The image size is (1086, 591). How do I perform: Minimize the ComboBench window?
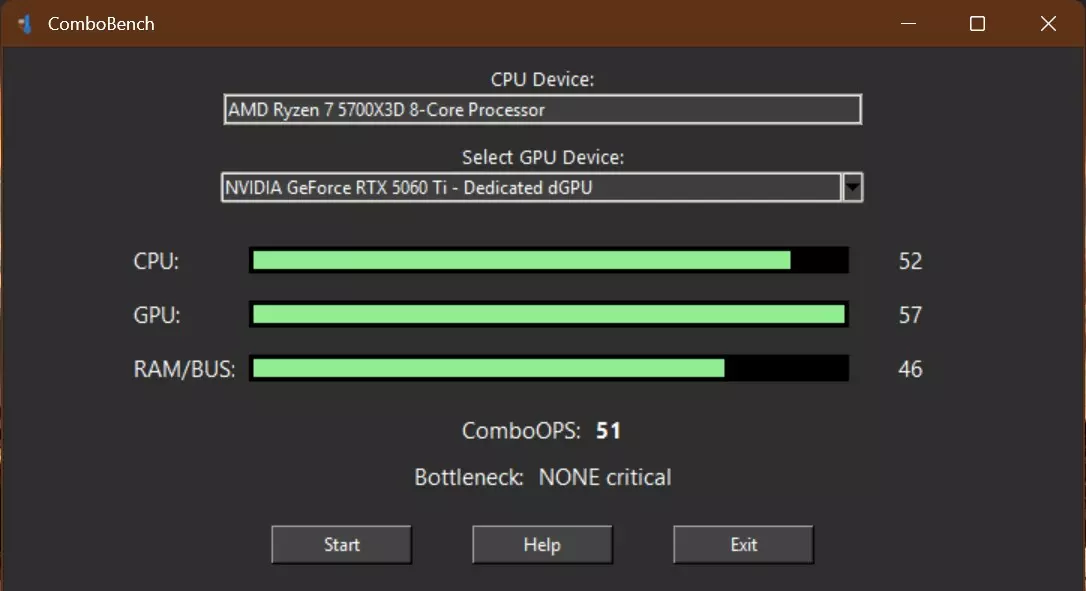(x=909, y=24)
